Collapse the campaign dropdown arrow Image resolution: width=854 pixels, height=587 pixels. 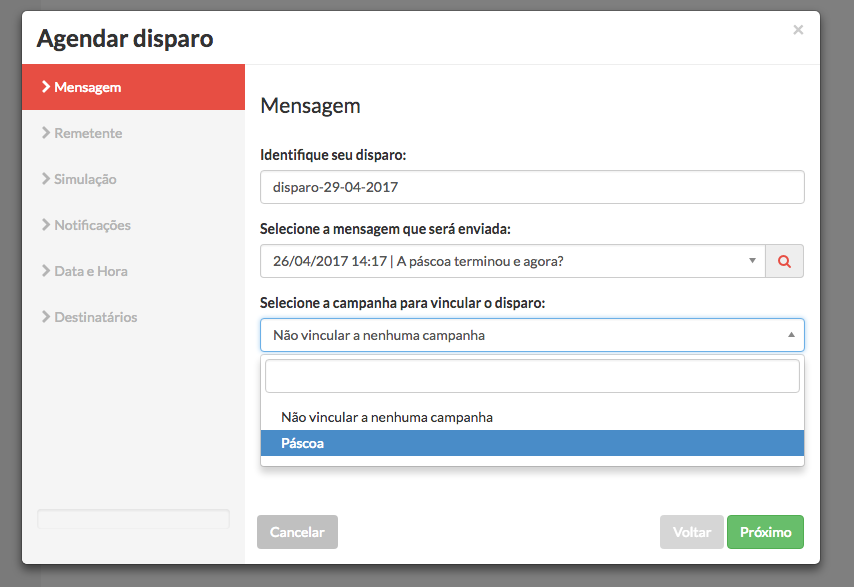pos(791,335)
